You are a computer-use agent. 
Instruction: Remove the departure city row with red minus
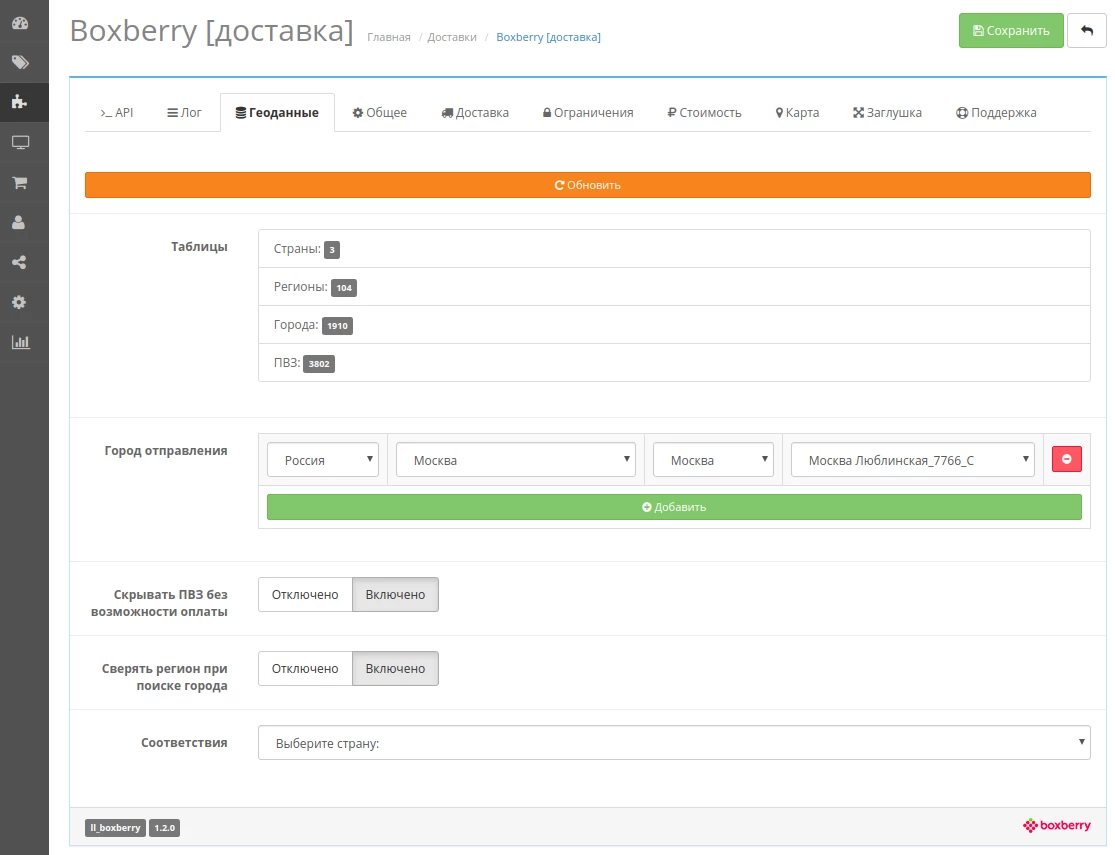[1067, 460]
